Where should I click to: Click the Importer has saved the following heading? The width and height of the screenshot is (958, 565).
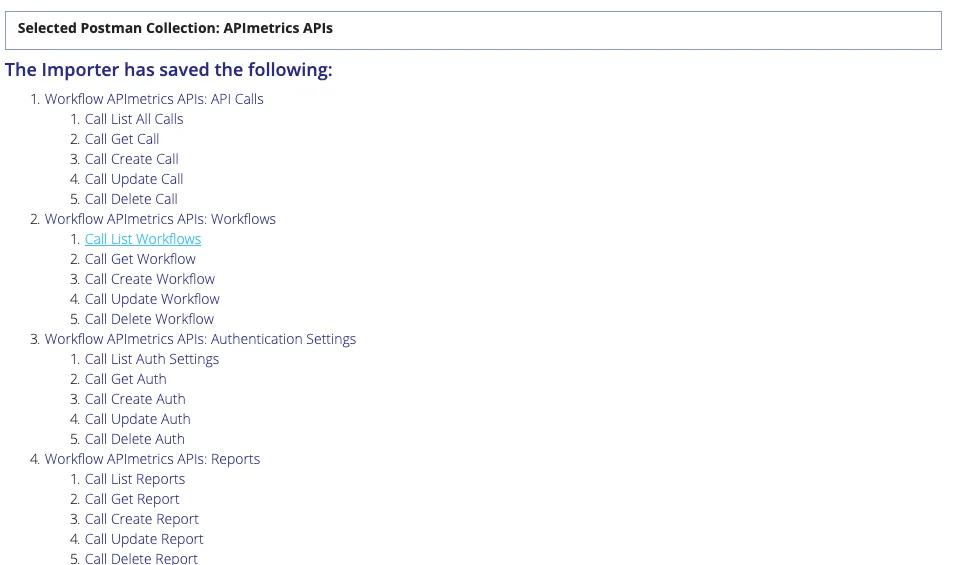point(169,70)
